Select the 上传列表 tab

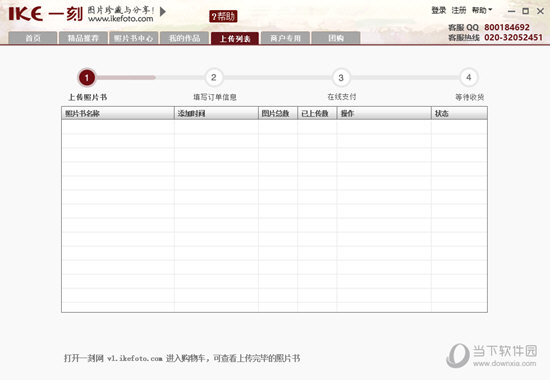click(235, 38)
